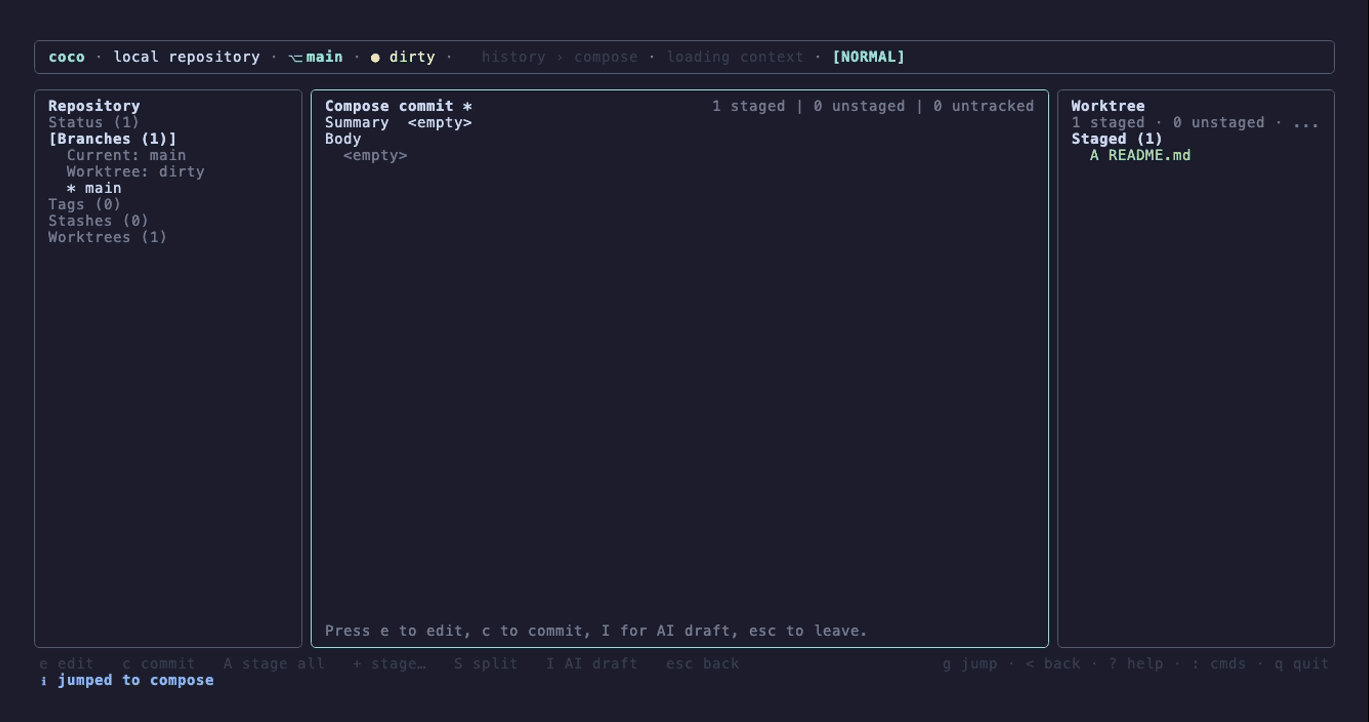Collapse the Staged (1) section
The image size is (1369, 722).
1117,139
